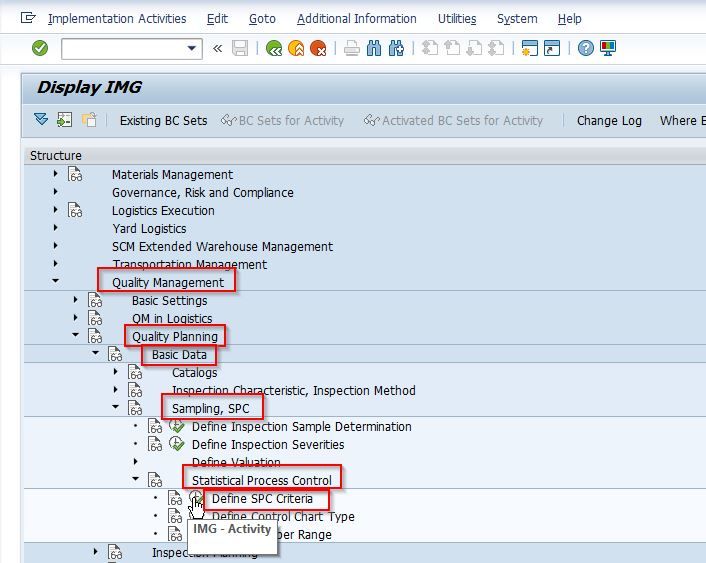Collapse the Sampling, SPC node
The image size is (706, 563).
click(x=115, y=407)
